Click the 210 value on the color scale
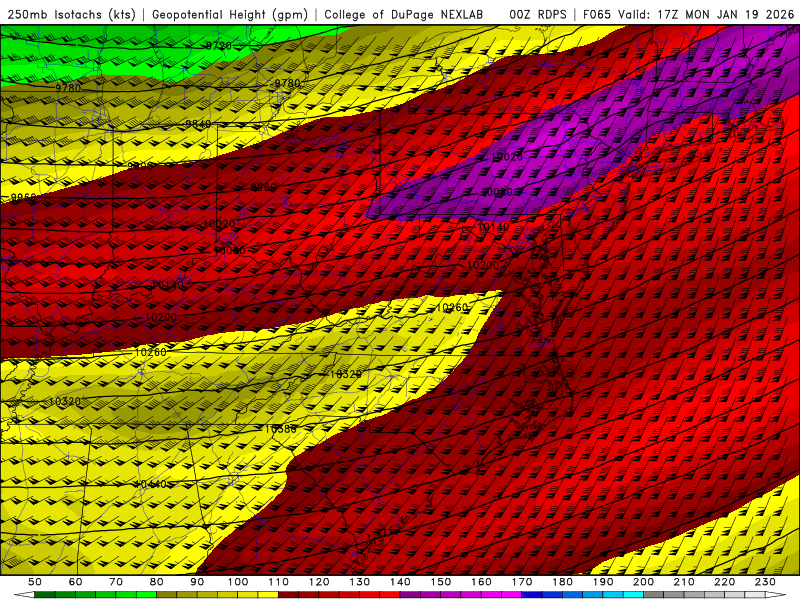Image resolution: width=800 pixels, height=600 pixels. point(684,582)
